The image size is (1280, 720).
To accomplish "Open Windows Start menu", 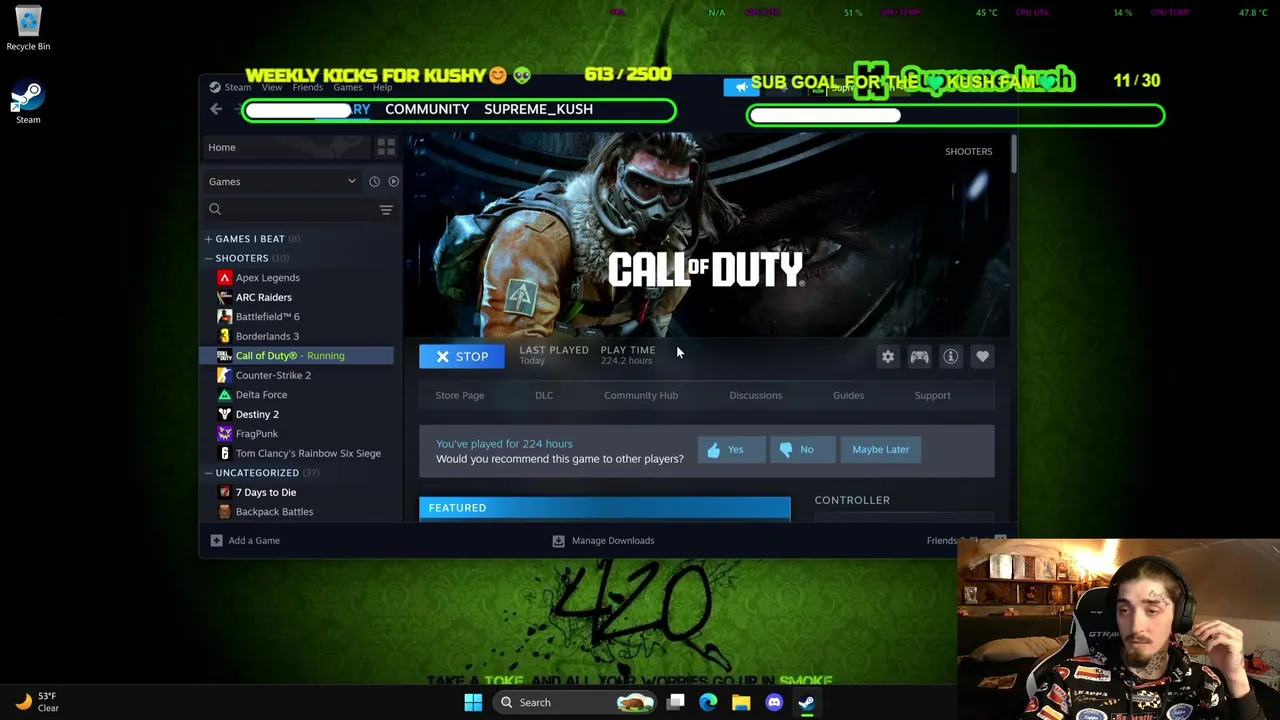I will (473, 702).
